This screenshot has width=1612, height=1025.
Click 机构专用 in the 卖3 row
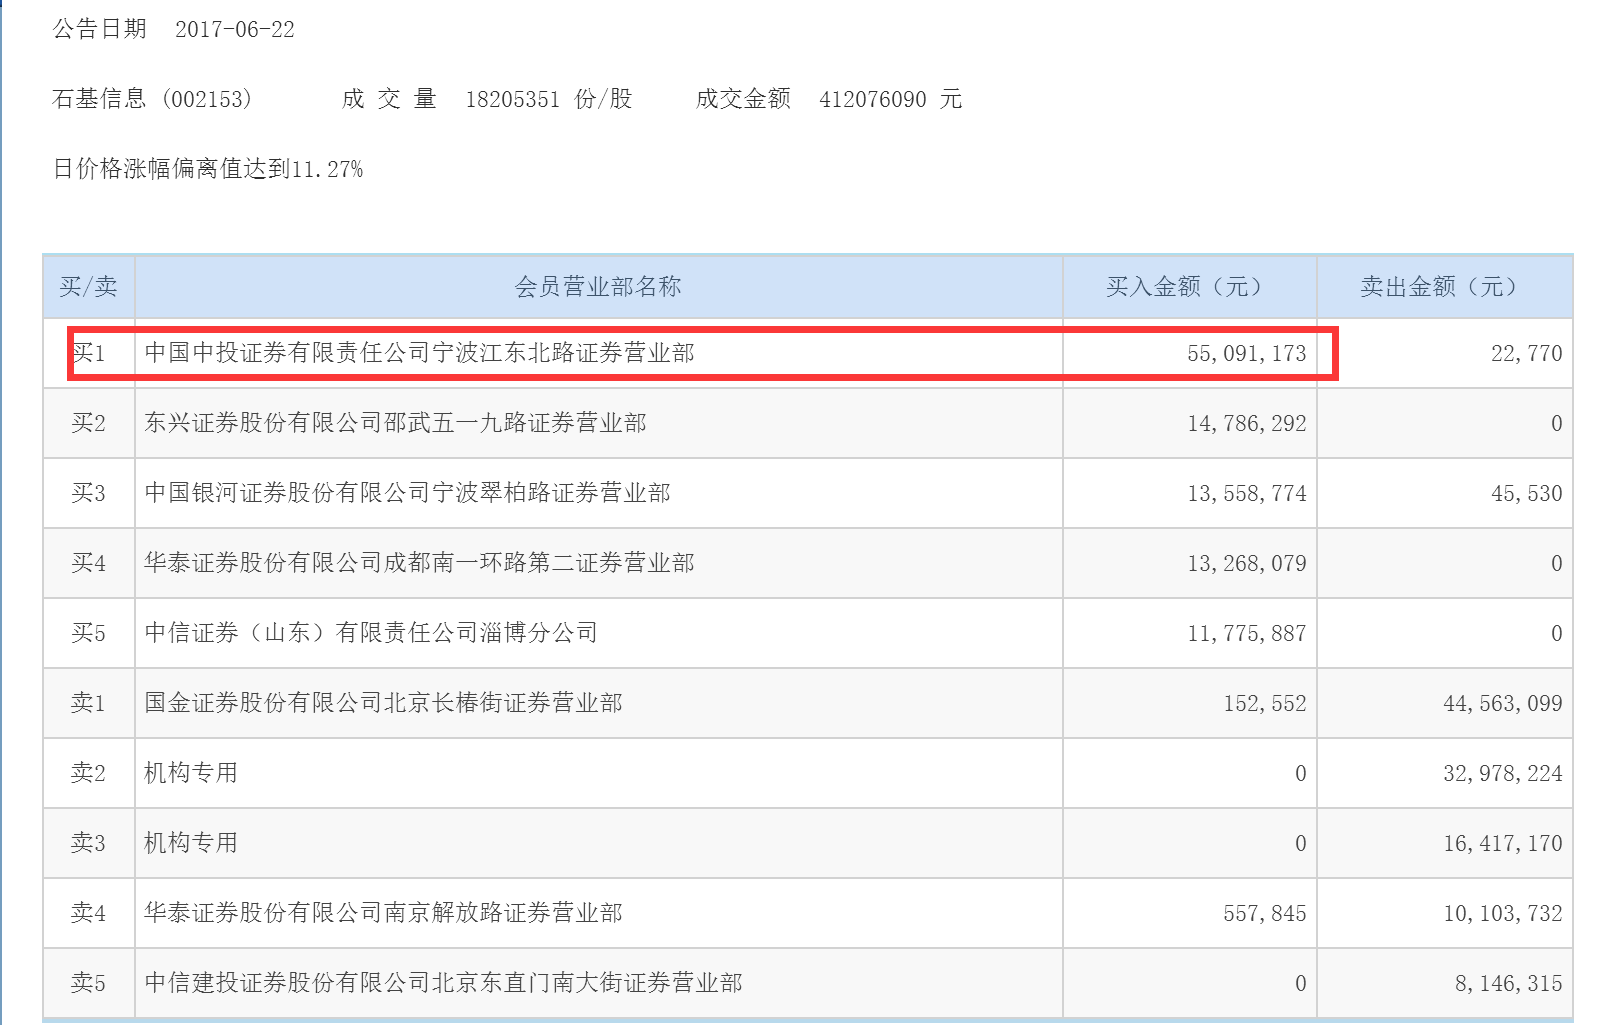(191, 843)
